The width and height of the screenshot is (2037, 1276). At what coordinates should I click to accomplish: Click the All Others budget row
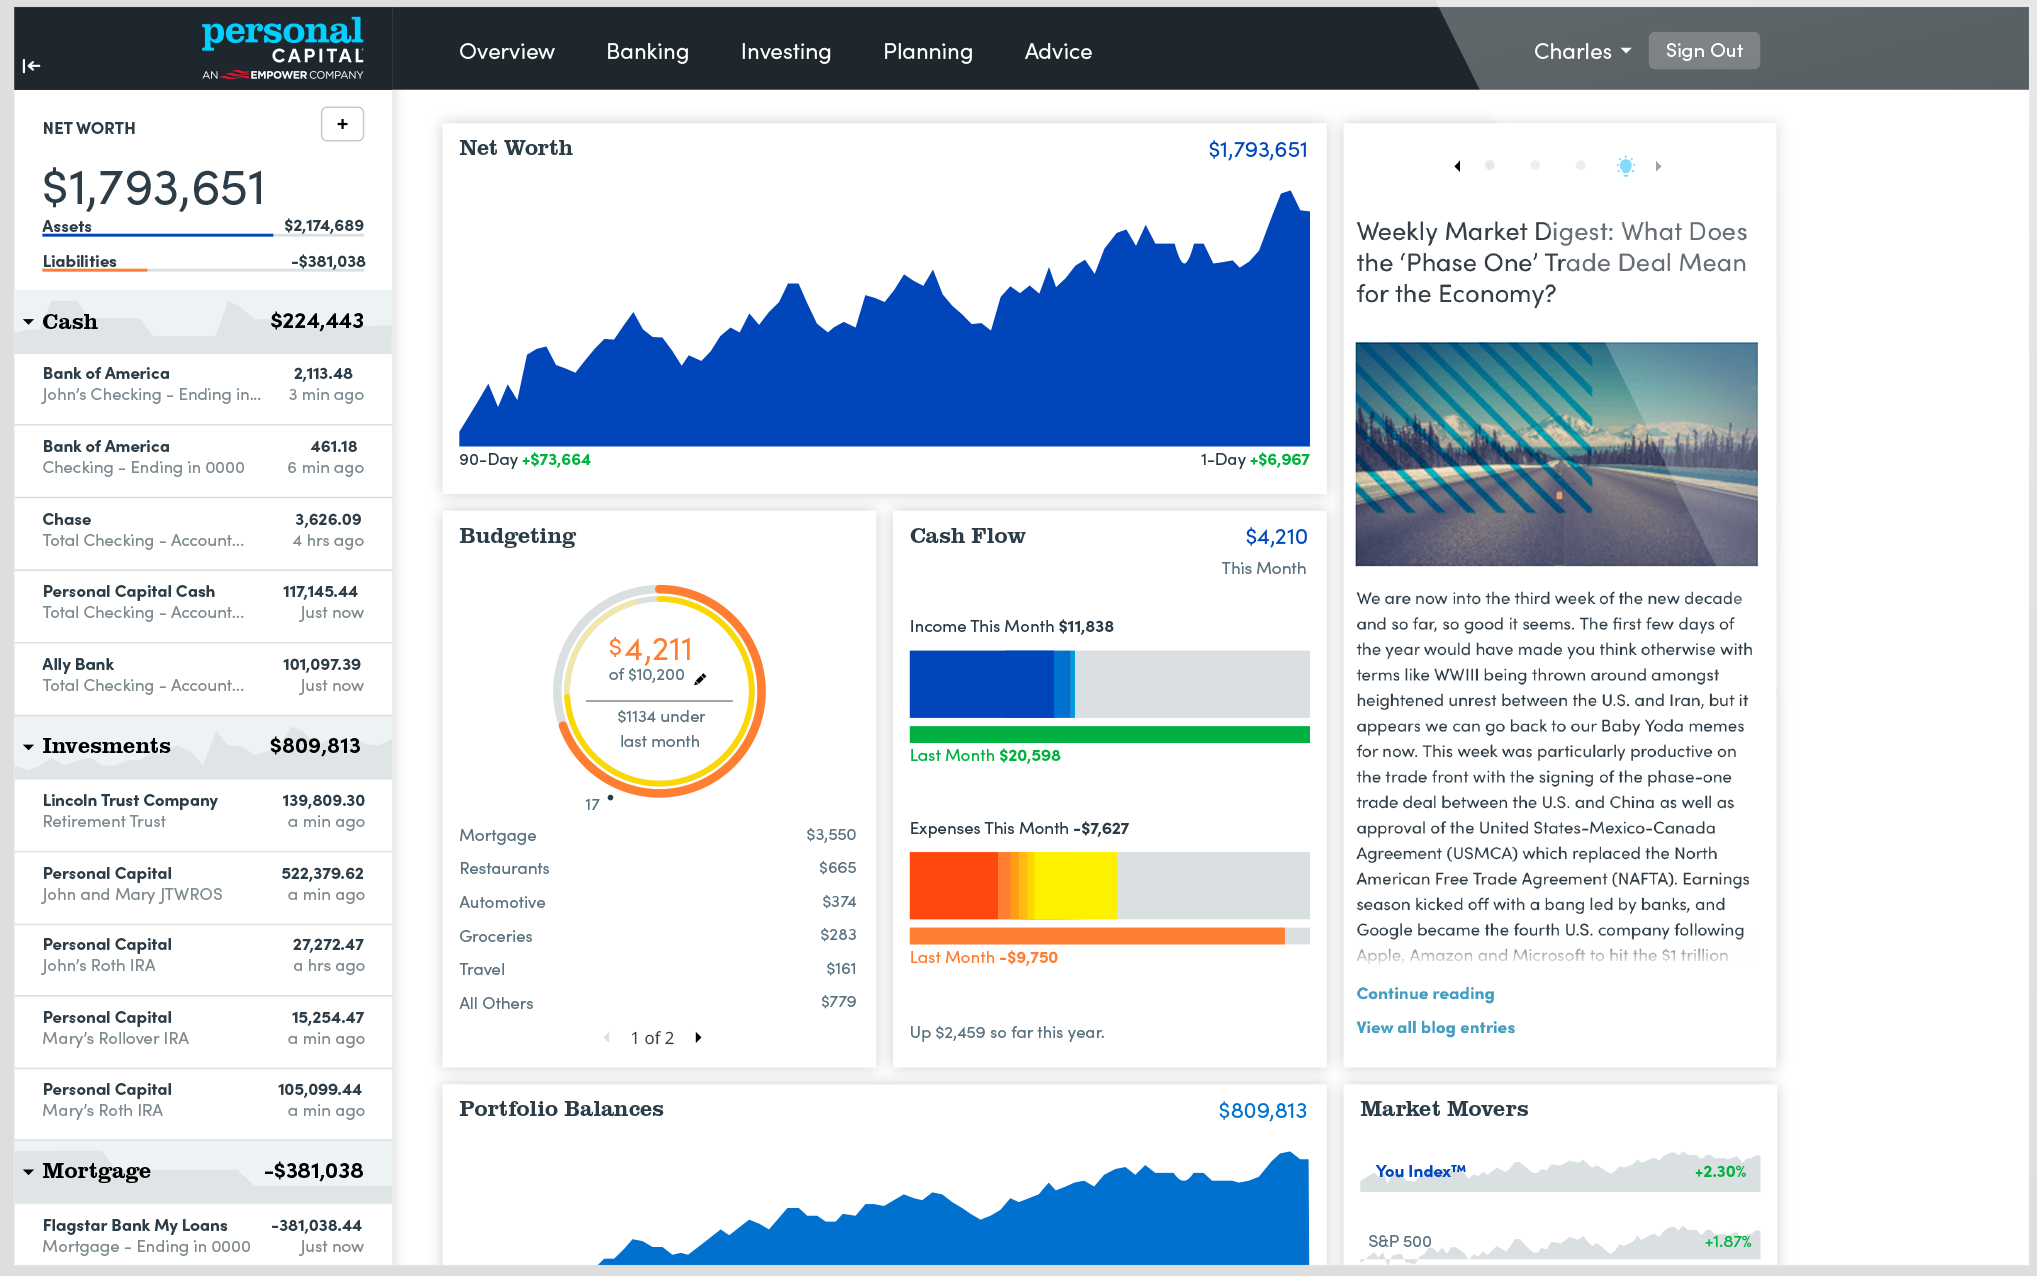click(x=658, y=1003)
